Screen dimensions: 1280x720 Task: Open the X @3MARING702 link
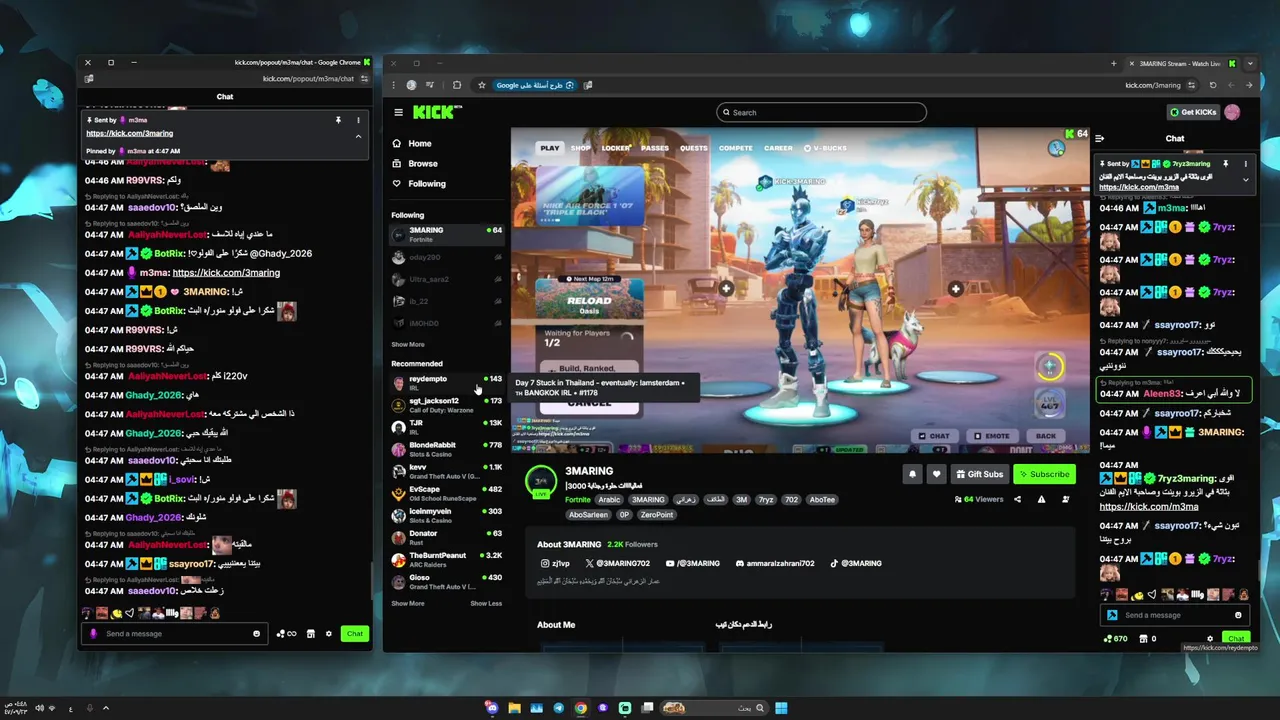click(617, 563)
